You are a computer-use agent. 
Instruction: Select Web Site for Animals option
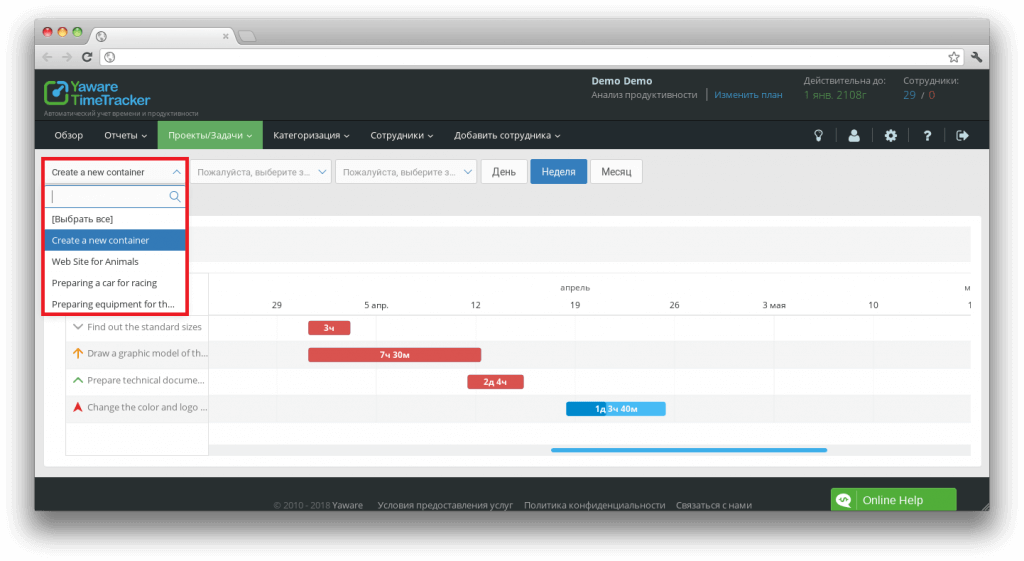(x=115, y=261)
